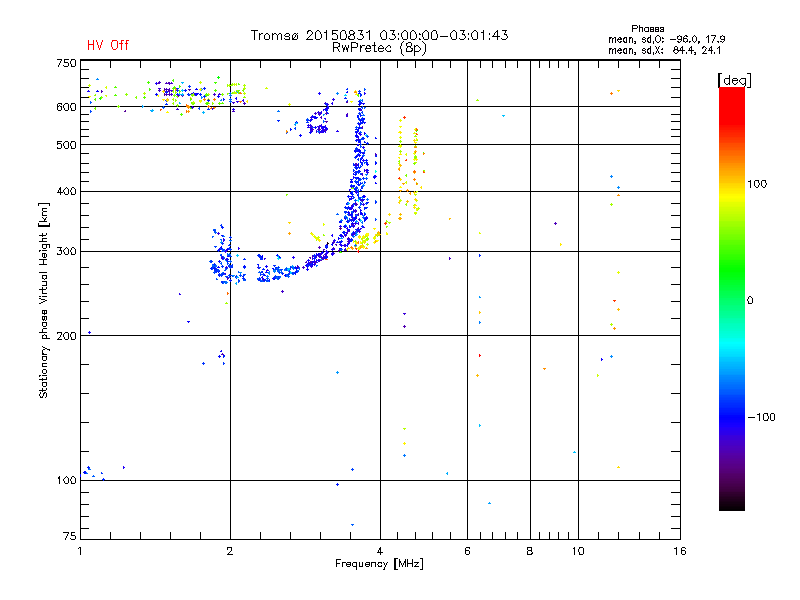Image resolution: width=800 pixels, height=600 pixels.
Task: Click the red HV Off label
Action: tap(108, 45)
